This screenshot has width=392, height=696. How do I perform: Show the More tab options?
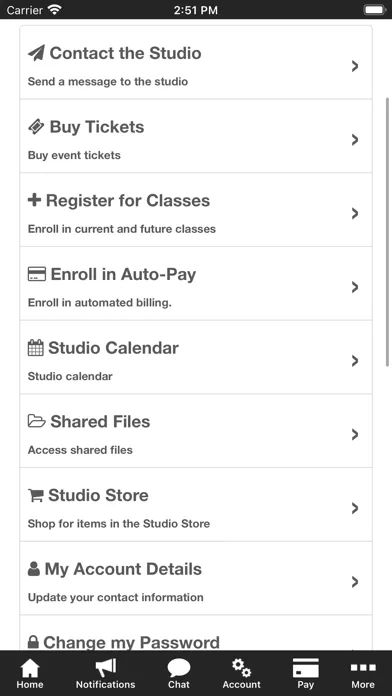coord(363,674)
